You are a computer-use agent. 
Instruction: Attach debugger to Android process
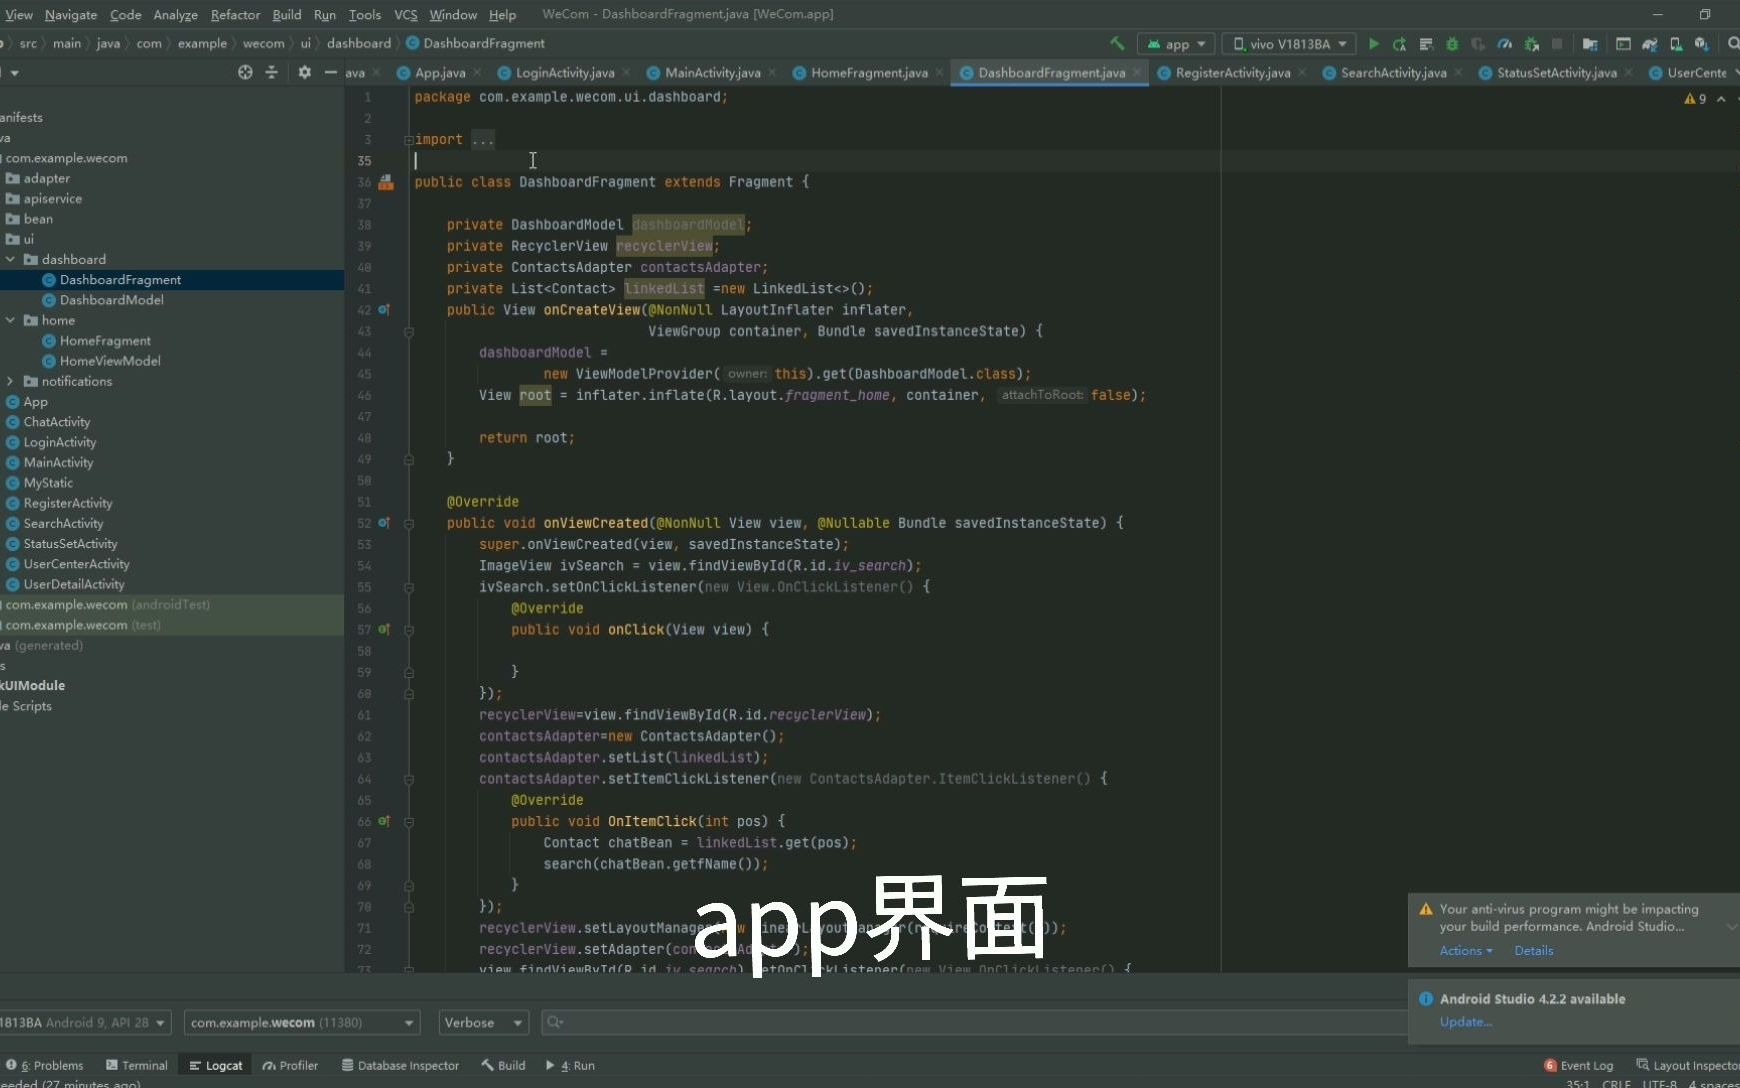pyautogui.click(x=1533, y=44)
